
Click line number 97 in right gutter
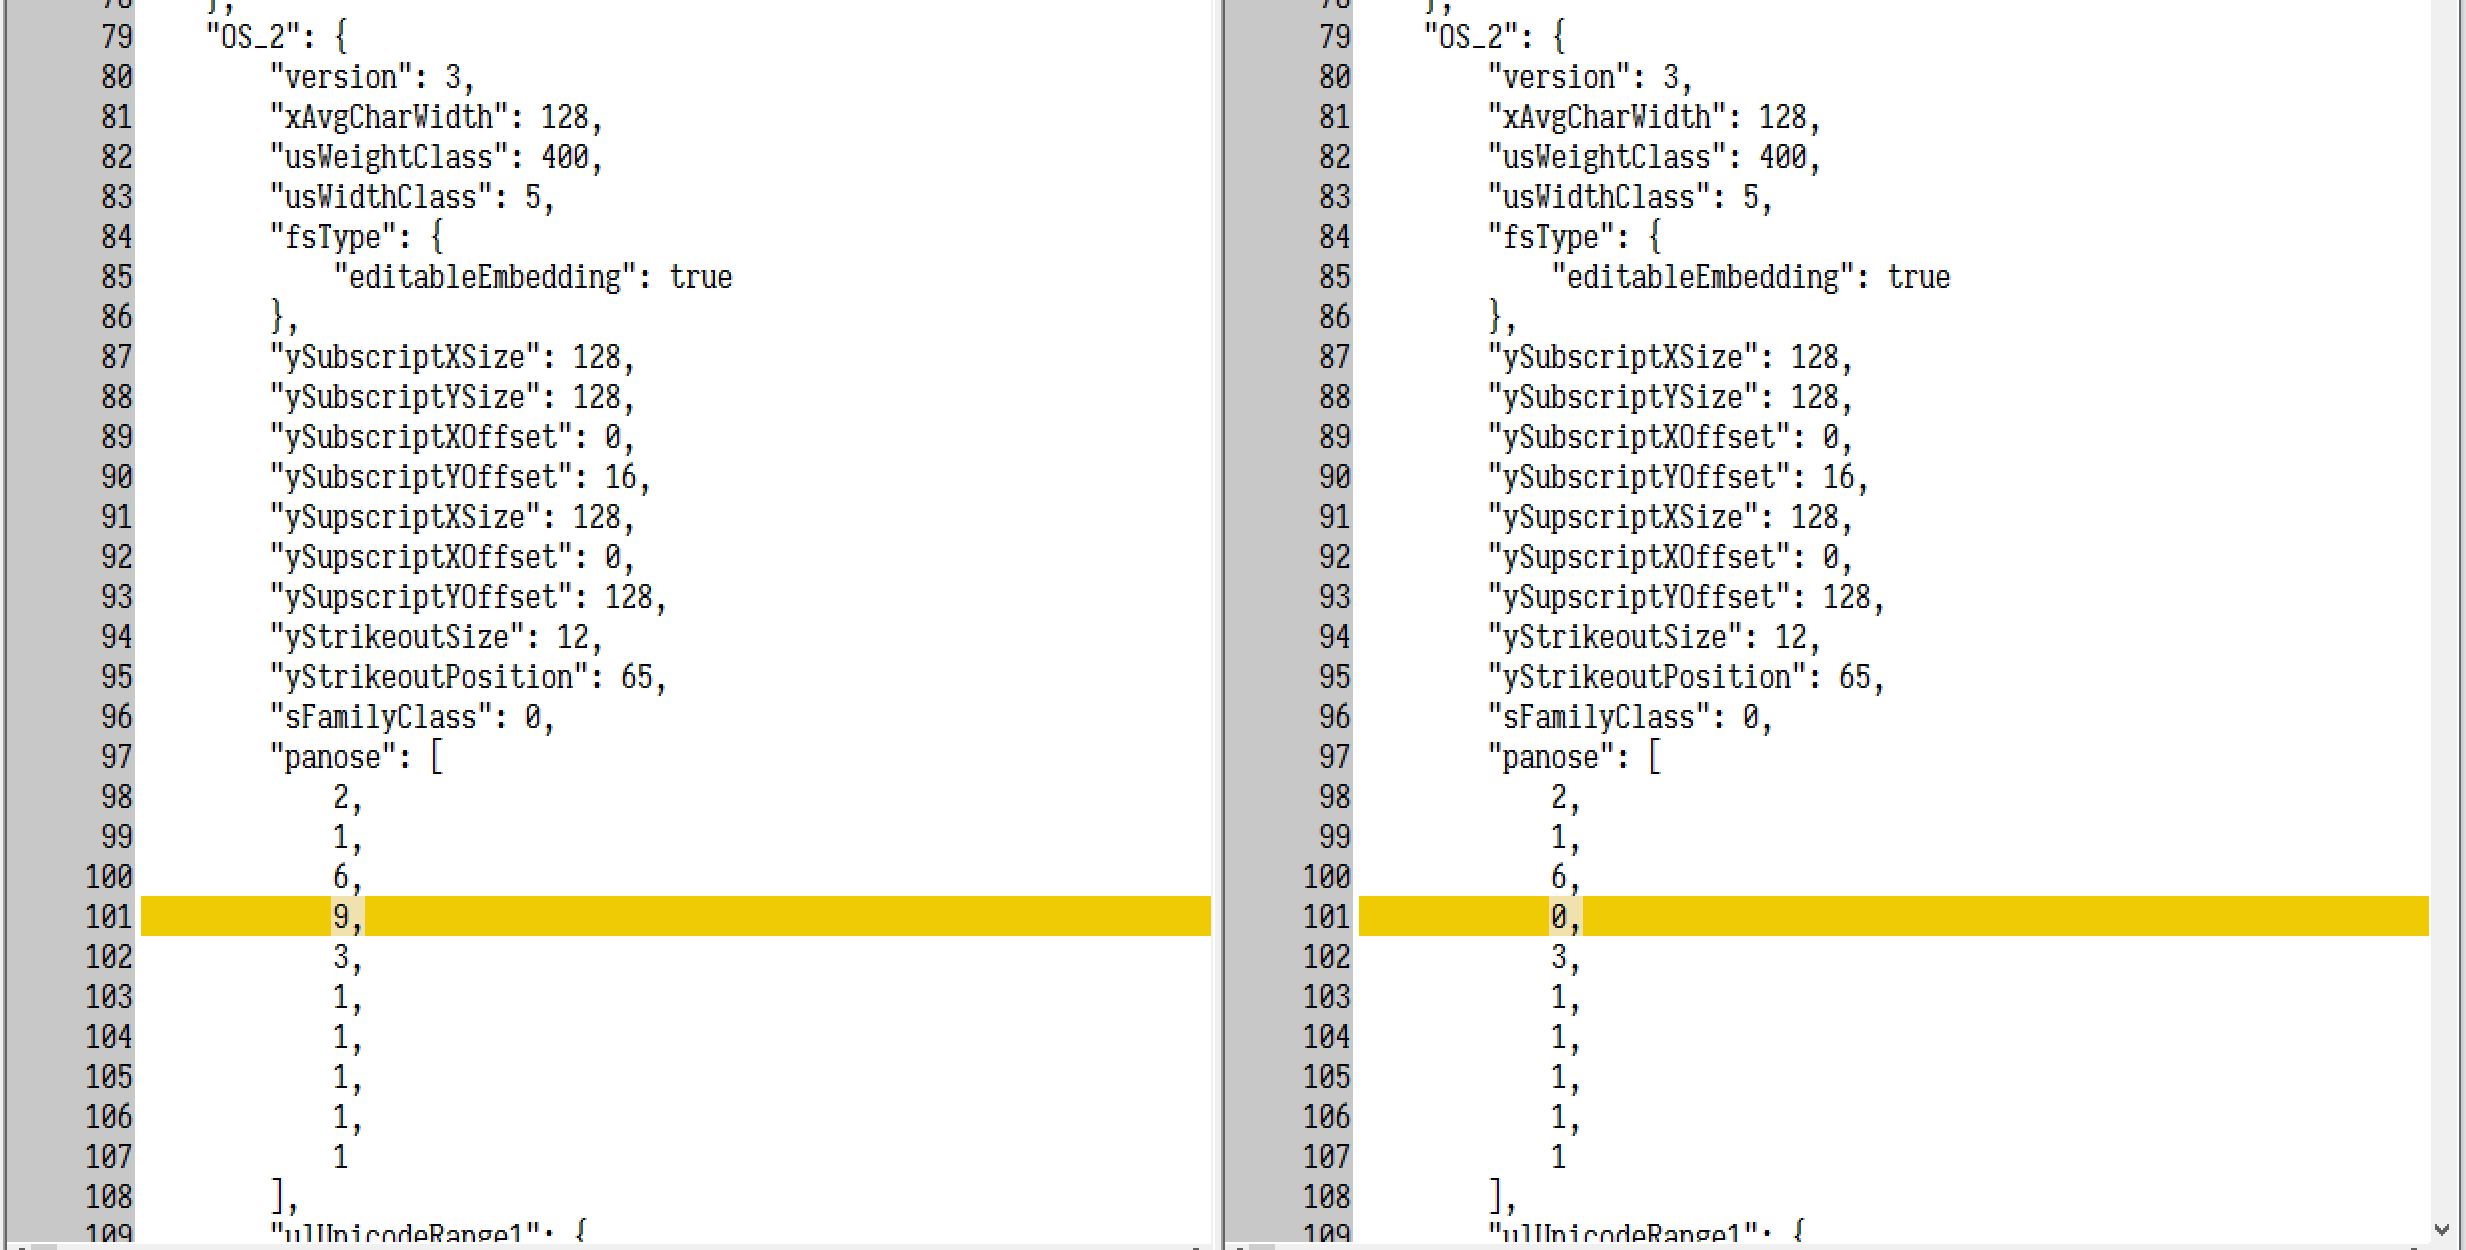point(1334,757)
